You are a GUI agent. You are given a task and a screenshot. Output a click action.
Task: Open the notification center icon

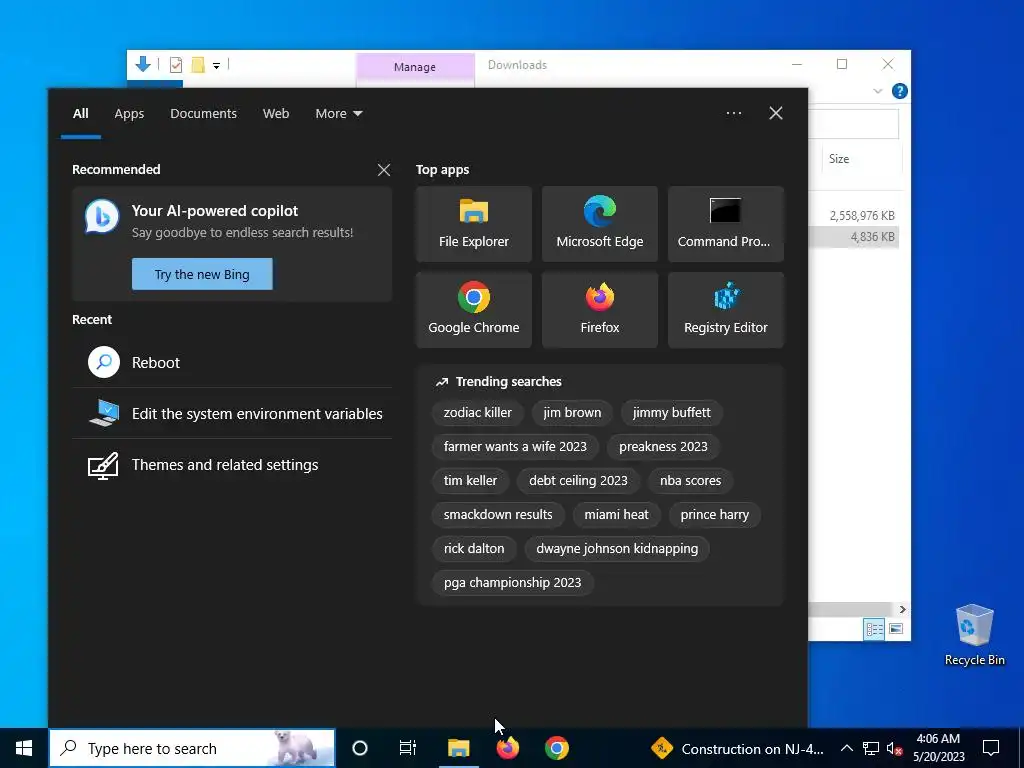(x=991, y=748)
